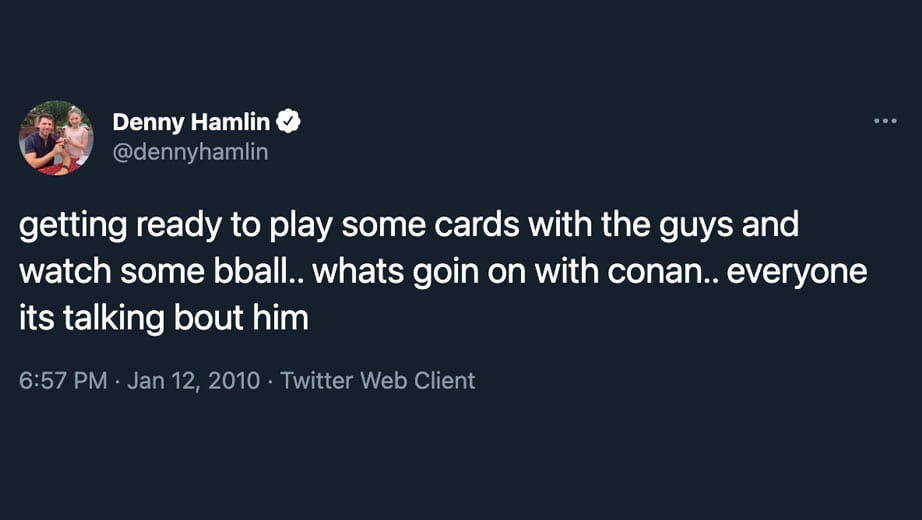Screen dimensions: 922x520
Task: Click the 6:57 PM timestamp
Action: coord(63,380)
